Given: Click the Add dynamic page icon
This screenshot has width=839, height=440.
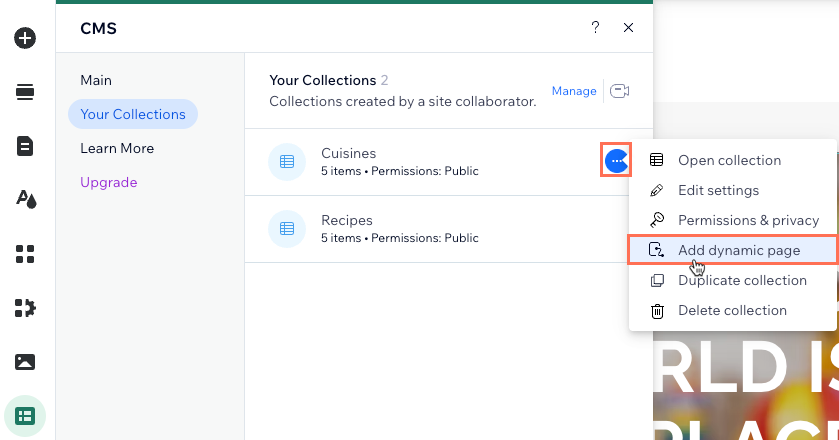Looking at the screenshot, I should click(x=657, y=250).
